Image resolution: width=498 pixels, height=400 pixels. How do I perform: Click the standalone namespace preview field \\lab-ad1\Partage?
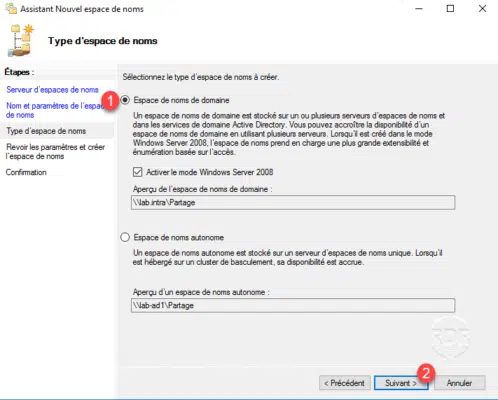pyautogui.click(x=293, y=306)
